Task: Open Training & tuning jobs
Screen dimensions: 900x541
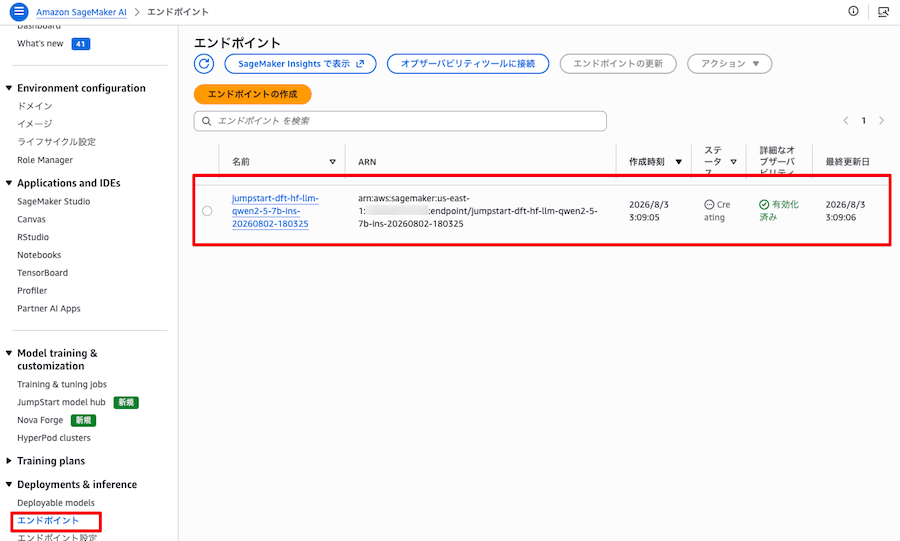Action: (62, 384)
